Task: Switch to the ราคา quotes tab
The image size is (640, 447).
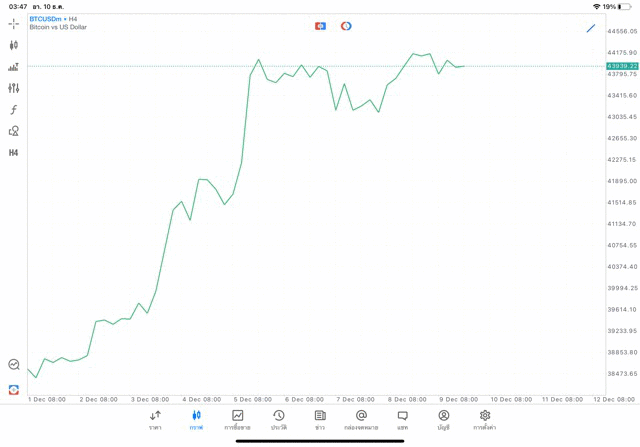Action: (x=155, y=420)
